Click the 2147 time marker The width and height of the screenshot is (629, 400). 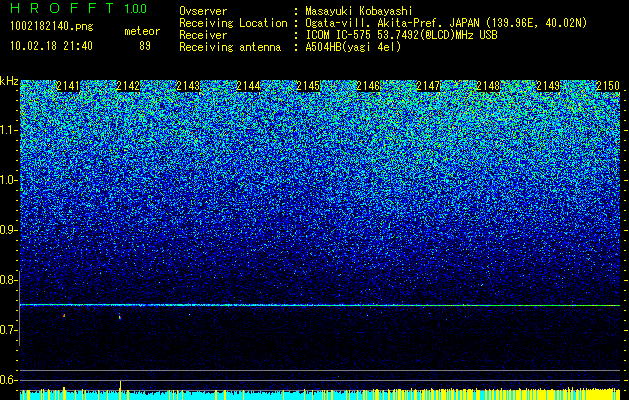(428, 86)
